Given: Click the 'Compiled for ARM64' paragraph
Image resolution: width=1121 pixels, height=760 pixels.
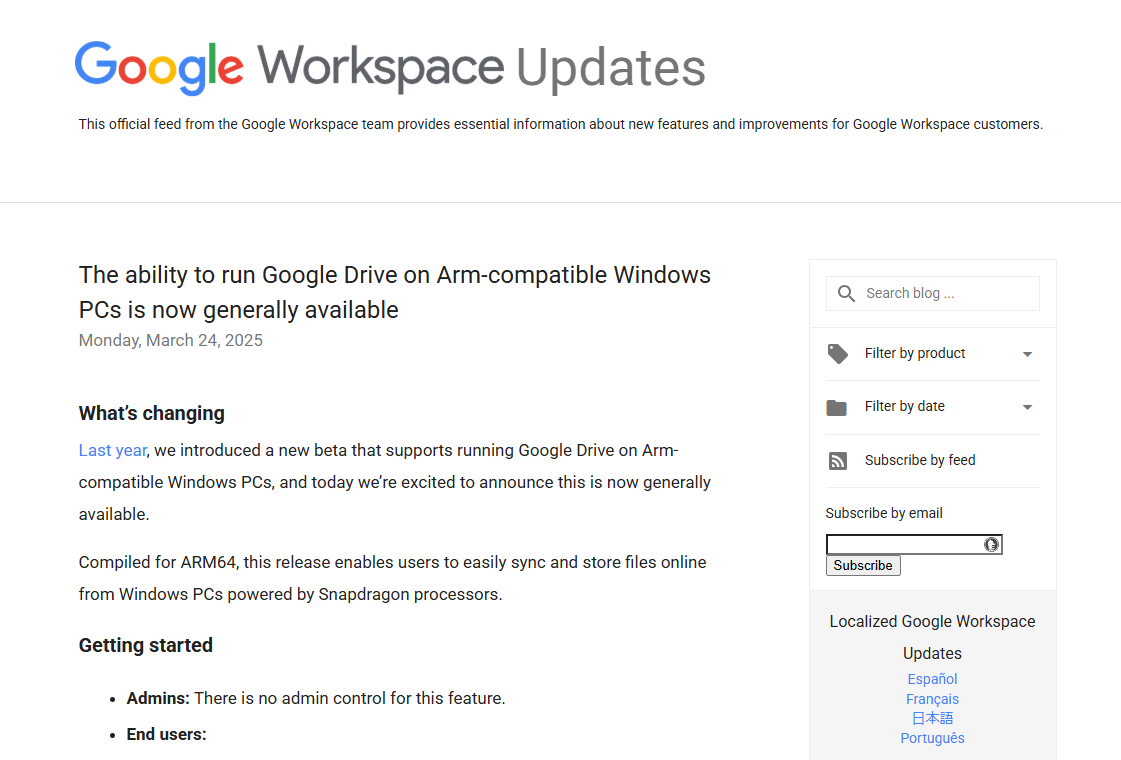Looking at the screenshot, I should pos(392,578).
